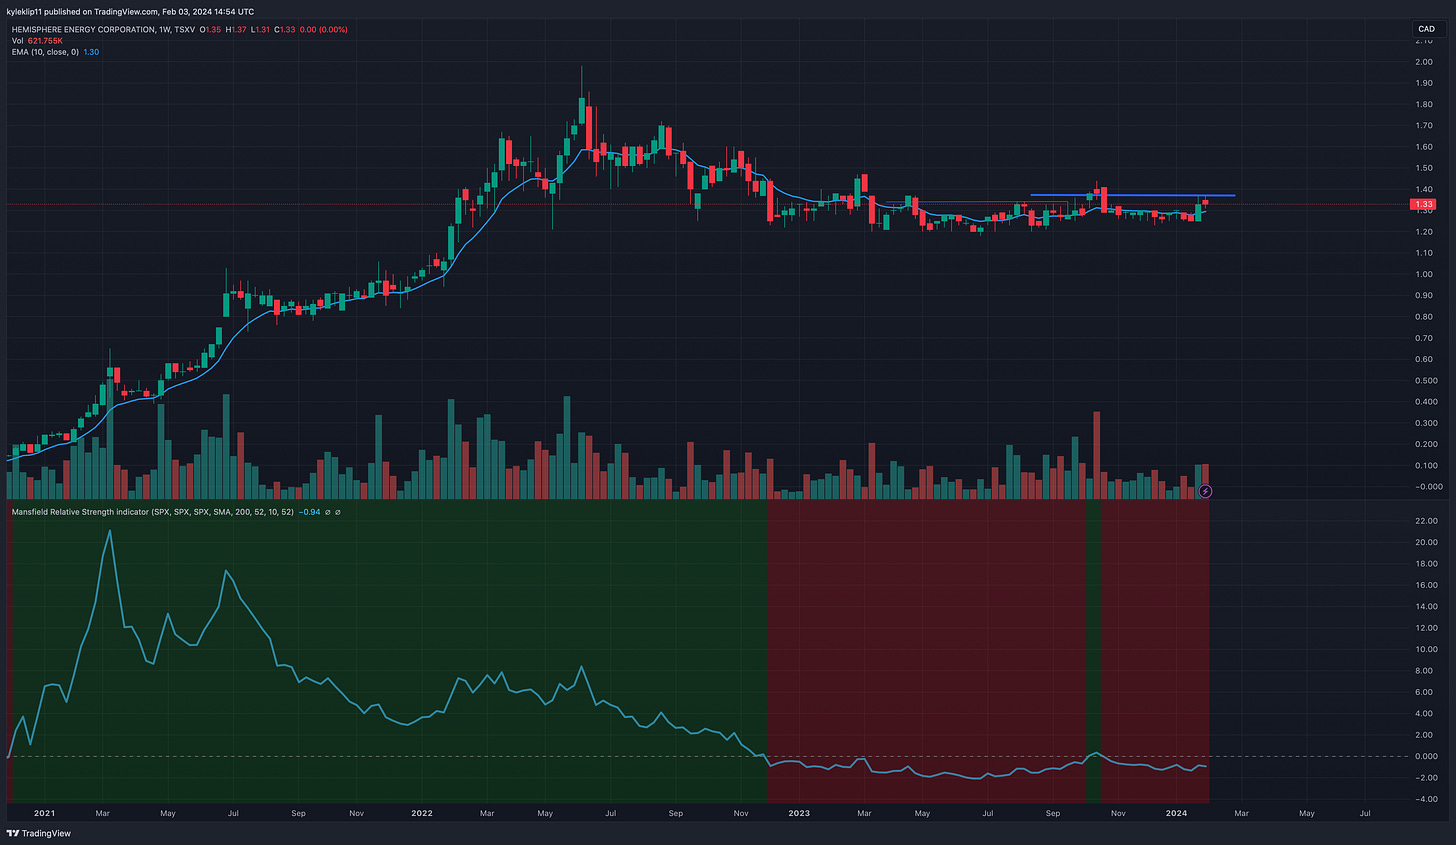Click the purple lightning event marker
Image resolution: width=1456 pixels, height=845 pixels.
click(1206, 491)
